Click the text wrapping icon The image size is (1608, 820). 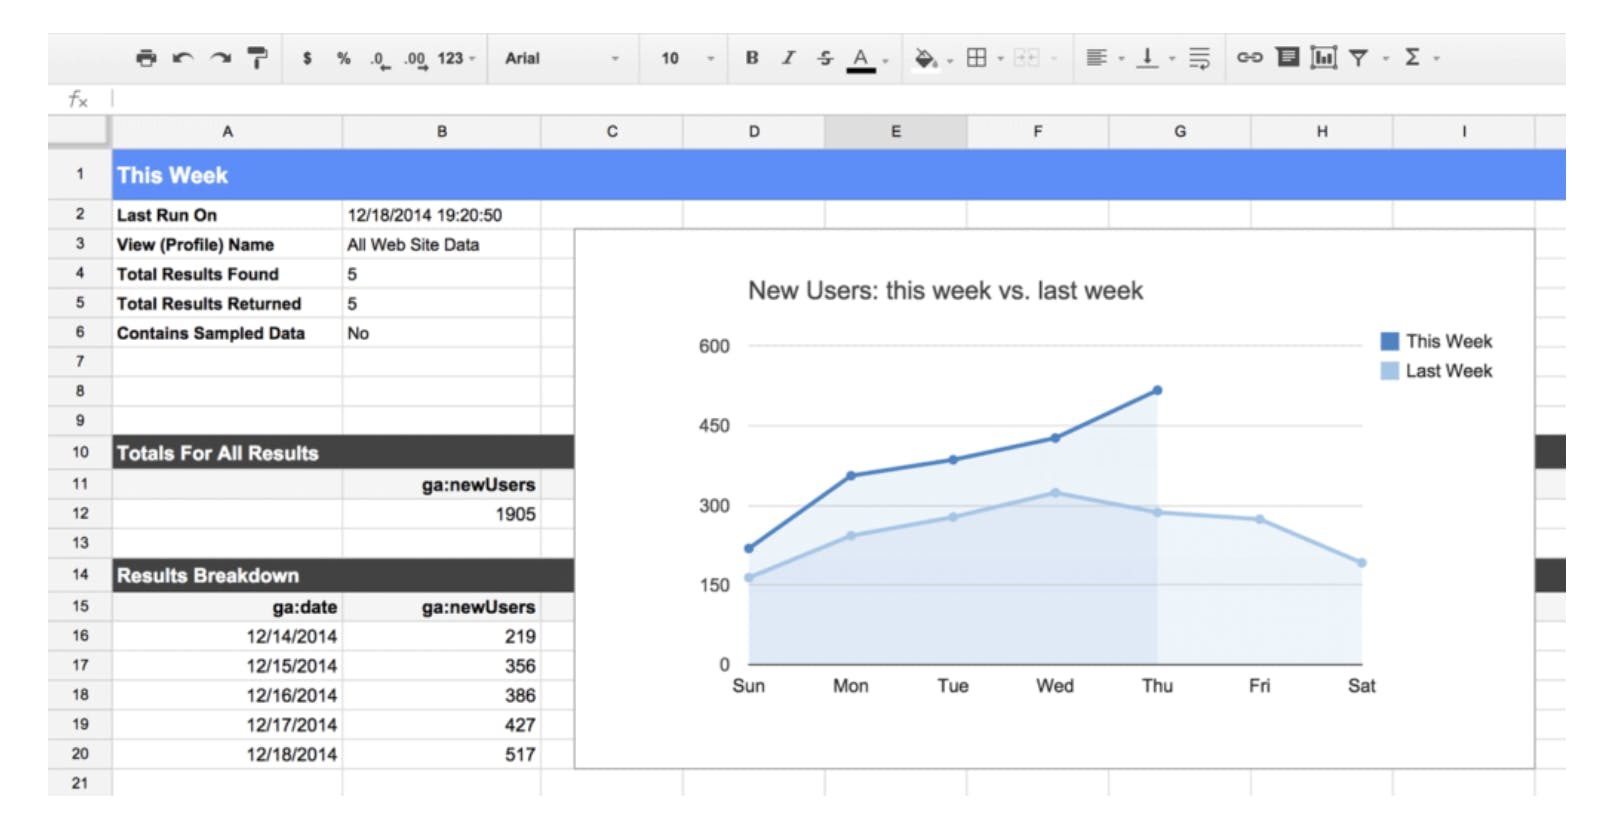click(x=1199, y=58)
